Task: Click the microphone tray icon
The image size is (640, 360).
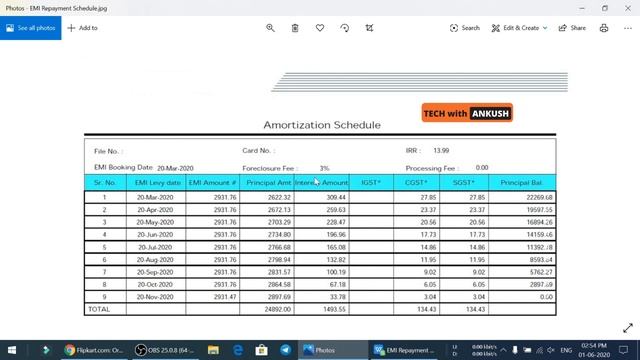Action: coord(515,350)
